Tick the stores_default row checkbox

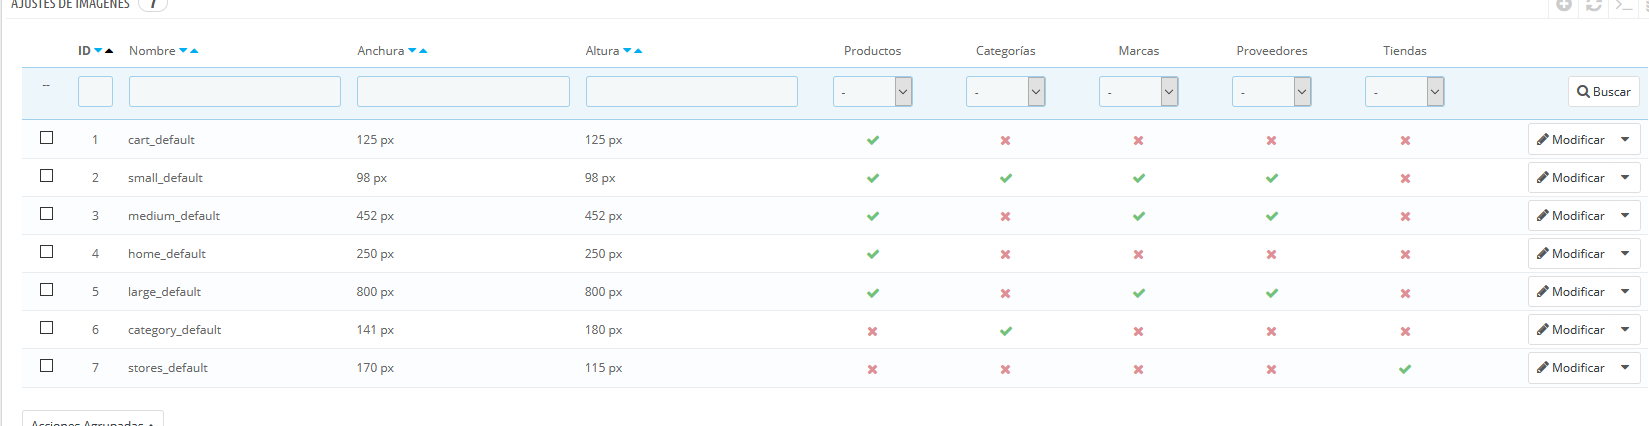coord(46,366)
